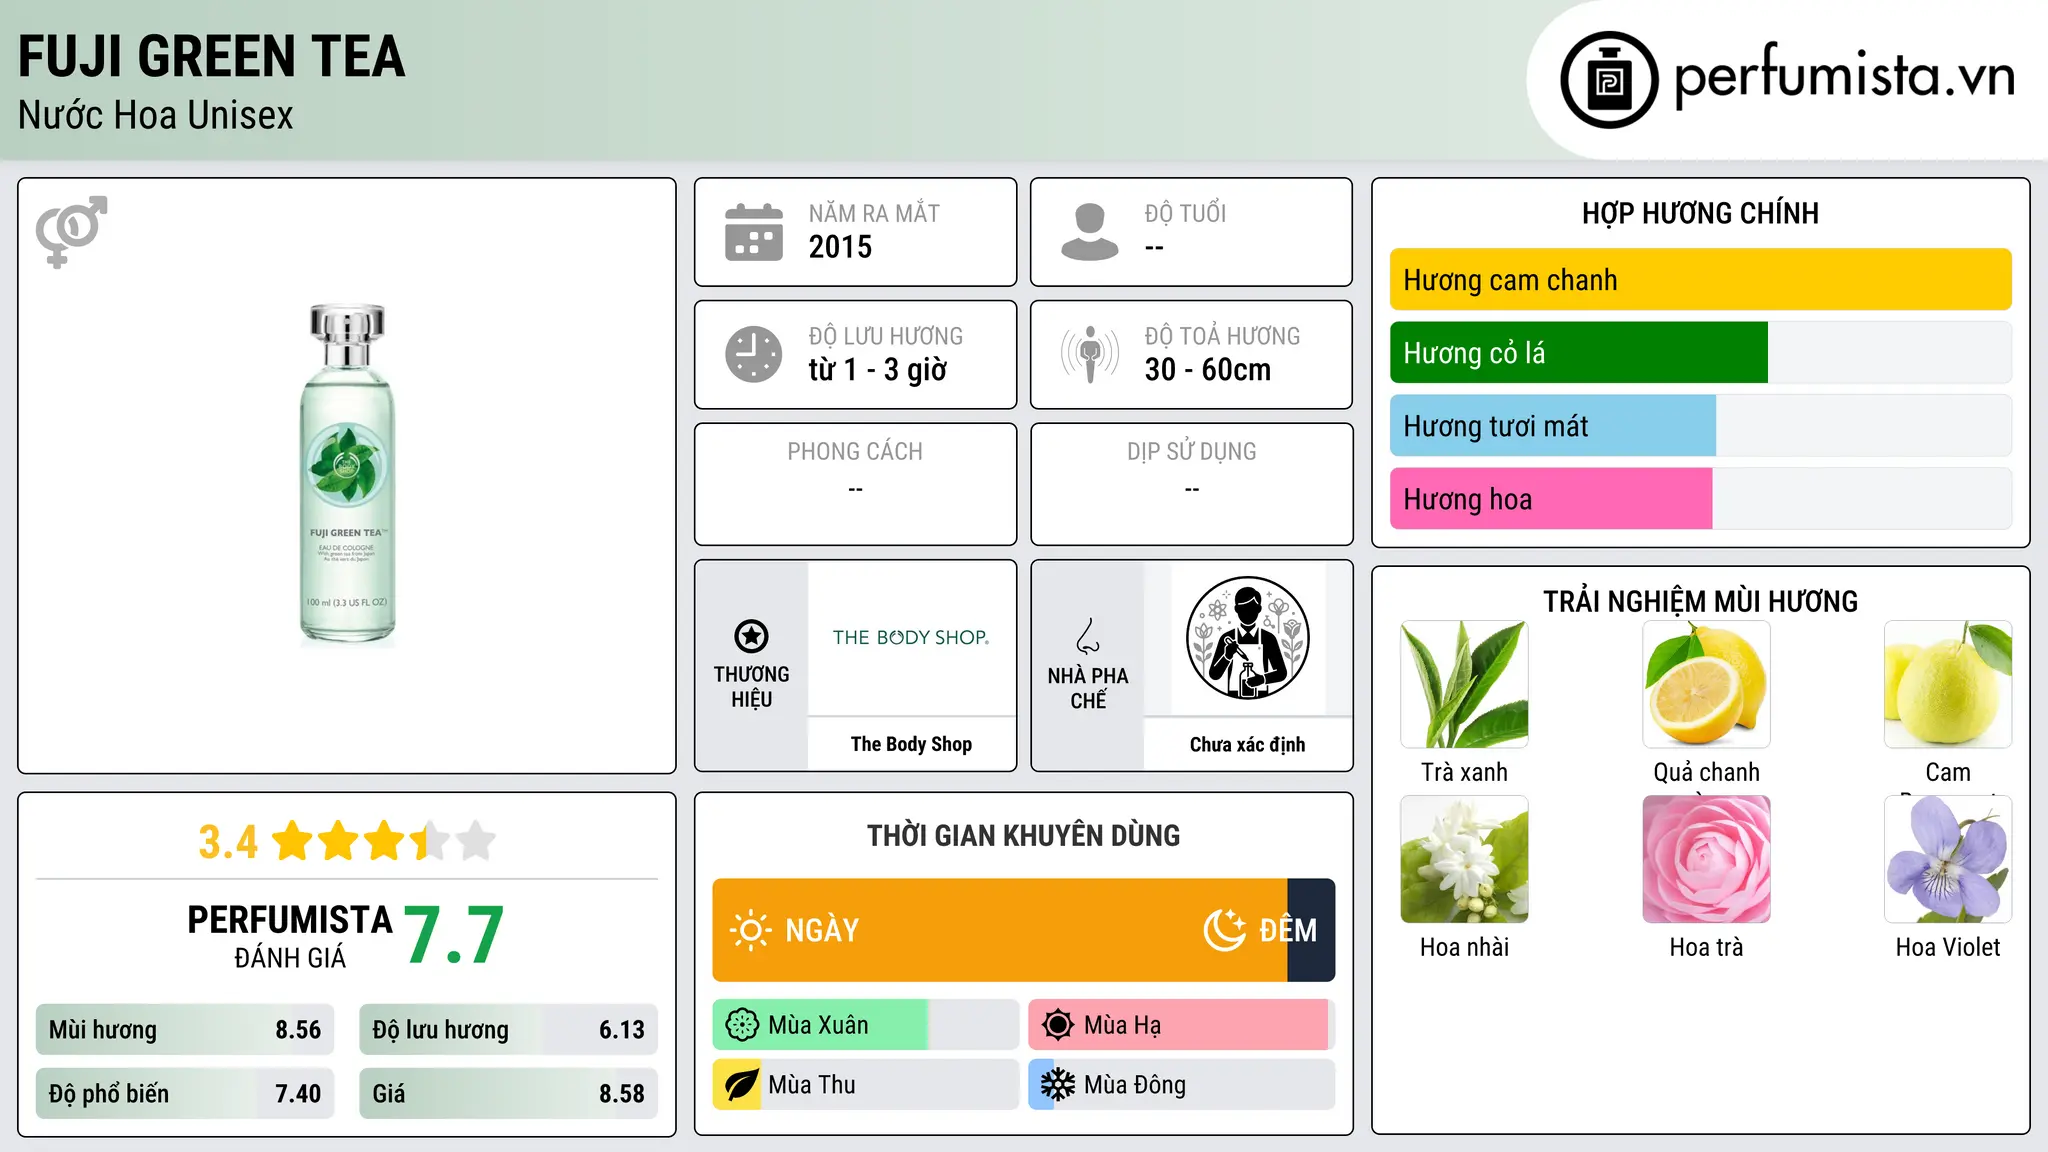Click the Hoa trà note label
This screenshot has height=1152, width=2048.
point(1706,947)
